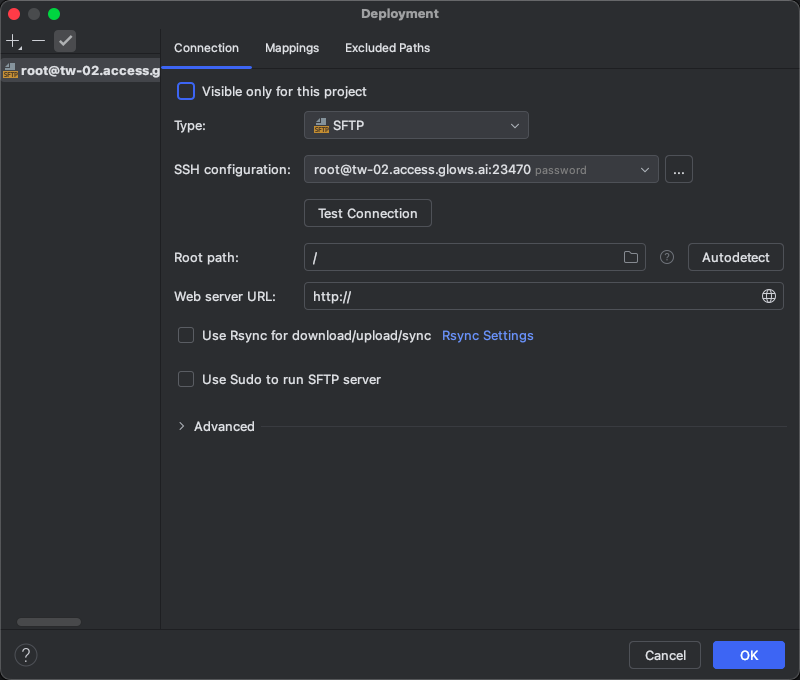Add a new deployment server
The width and height of the screenshot is (800, 680).
click(13, 41)
